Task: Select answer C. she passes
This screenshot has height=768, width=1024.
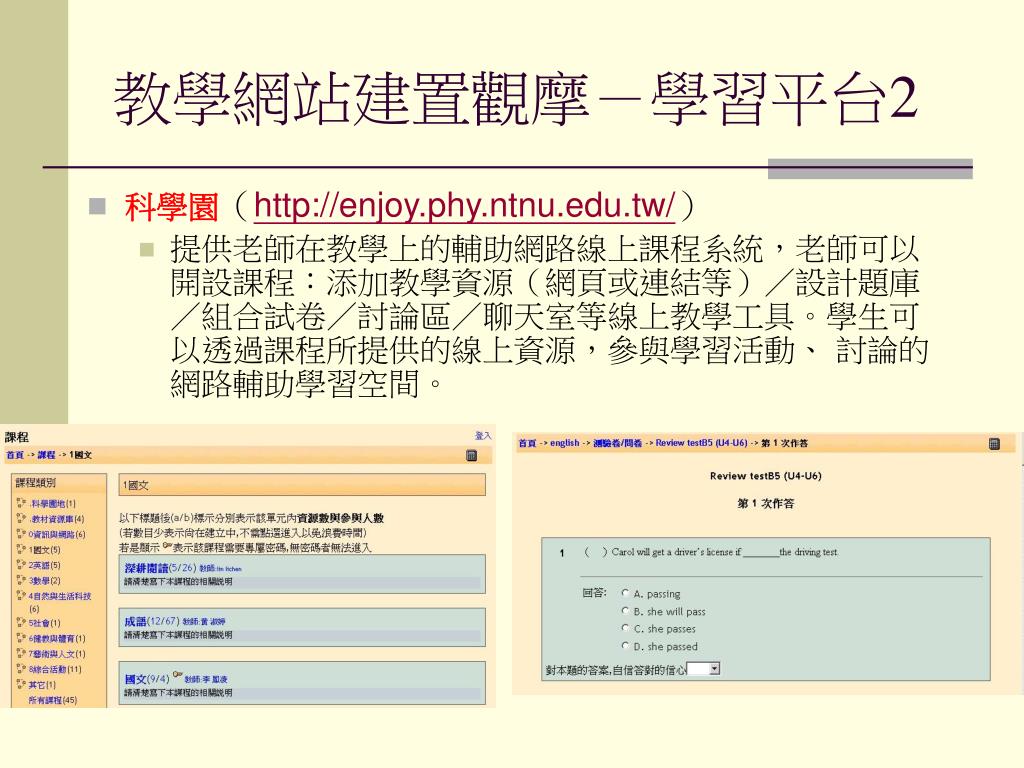Action: 626,628
